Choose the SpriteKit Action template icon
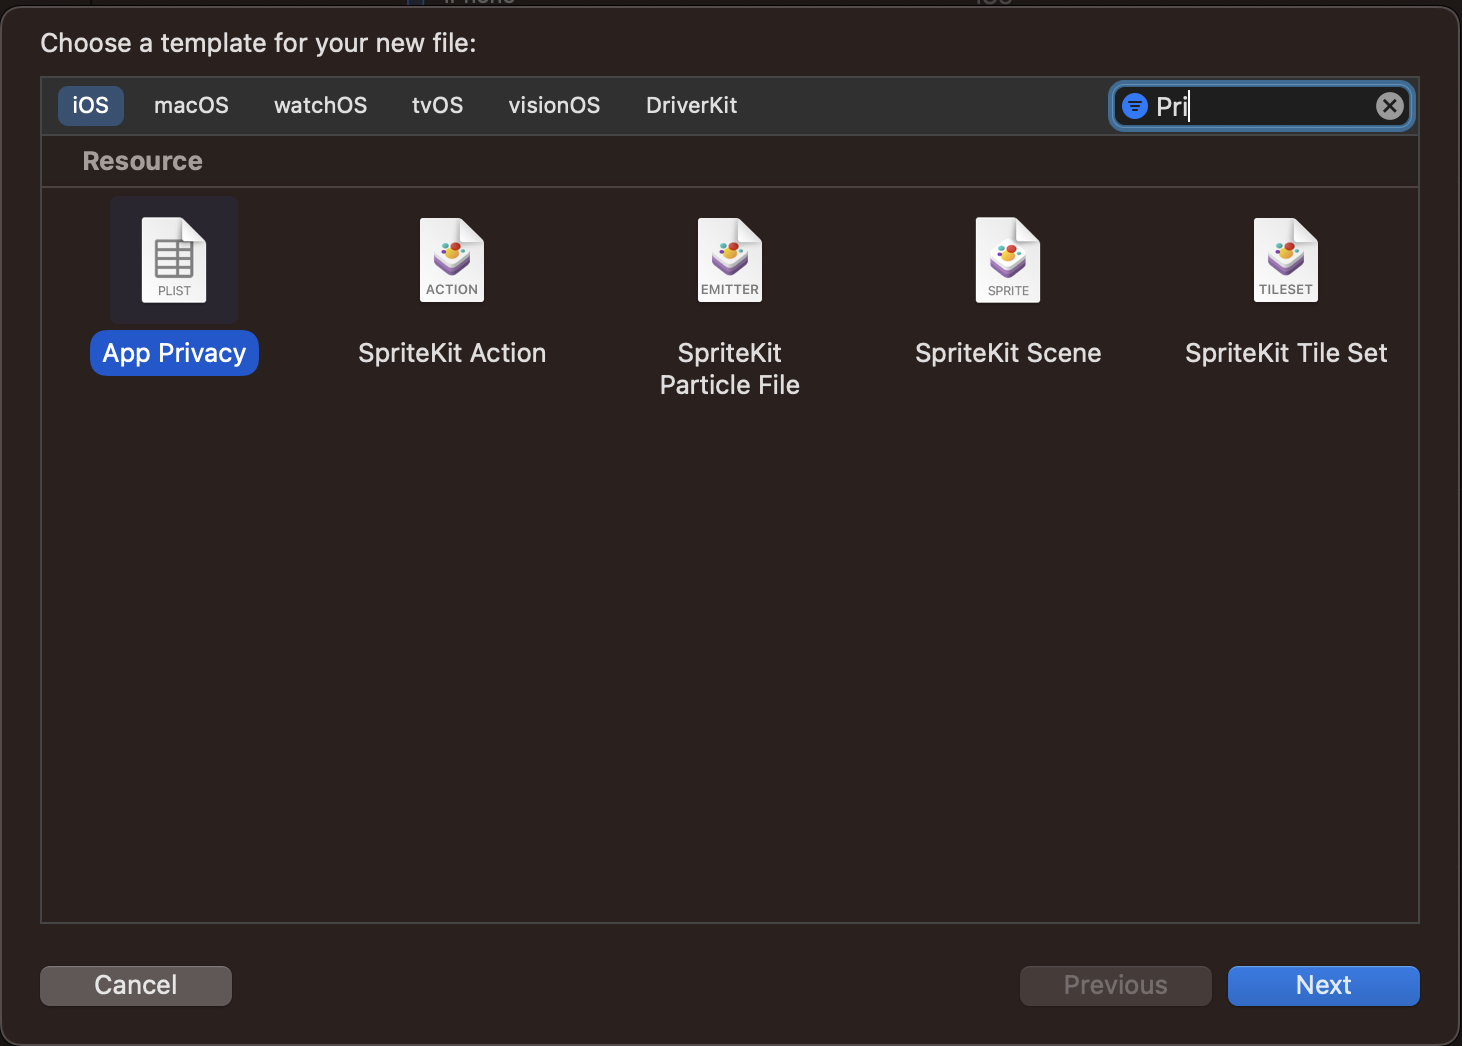This screenshot has width=1462, height=1046. click(x=452, y=260)
